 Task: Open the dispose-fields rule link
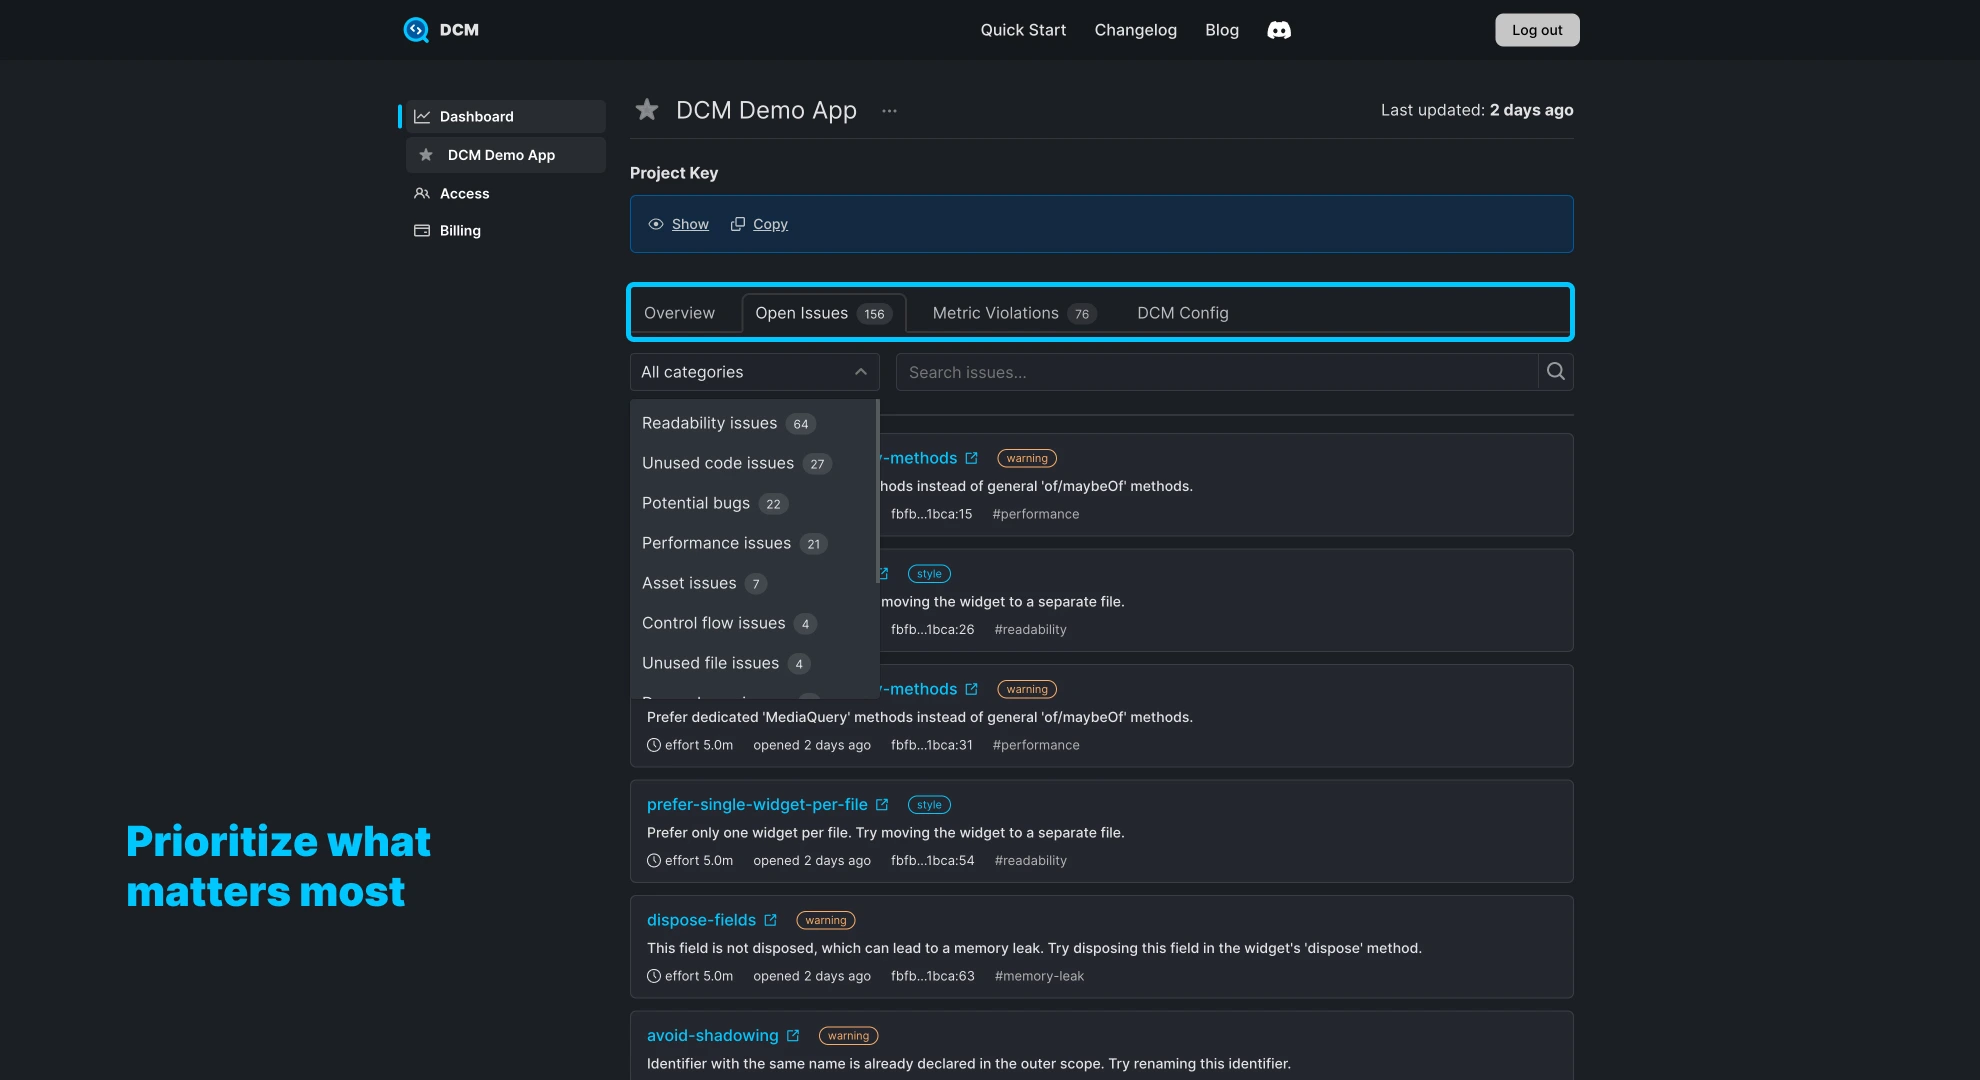(701, 921)
